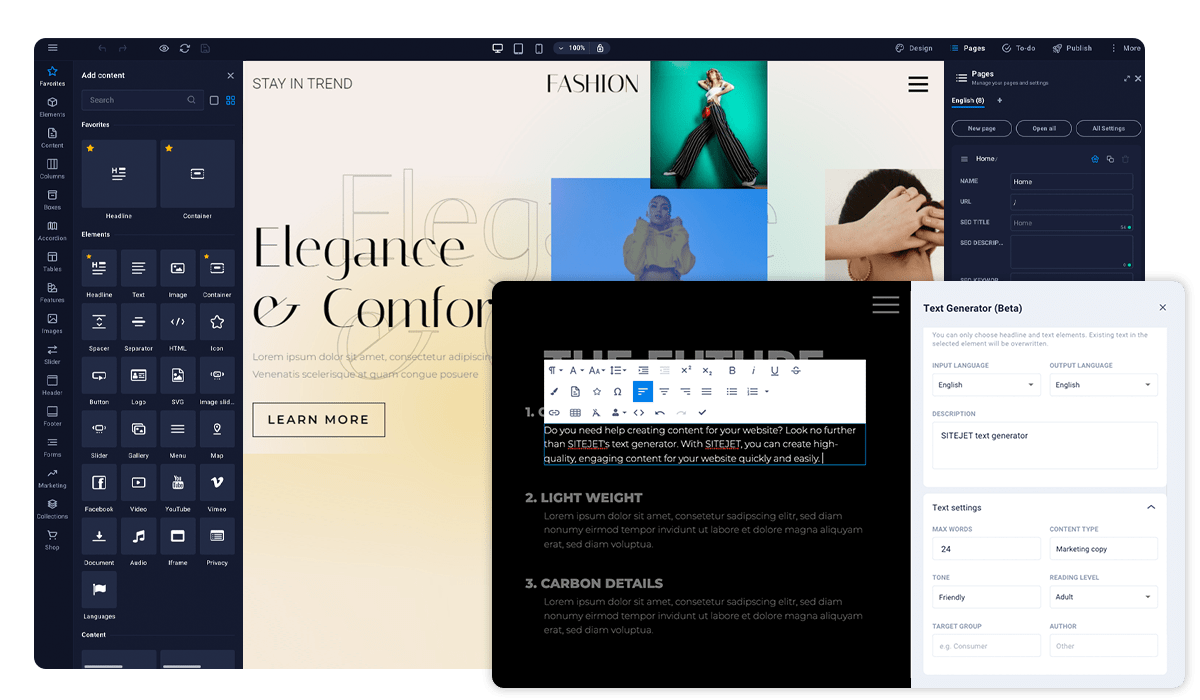Click the LEARN MORE button on the page
1200x700 pixels.
coord(318,420)
